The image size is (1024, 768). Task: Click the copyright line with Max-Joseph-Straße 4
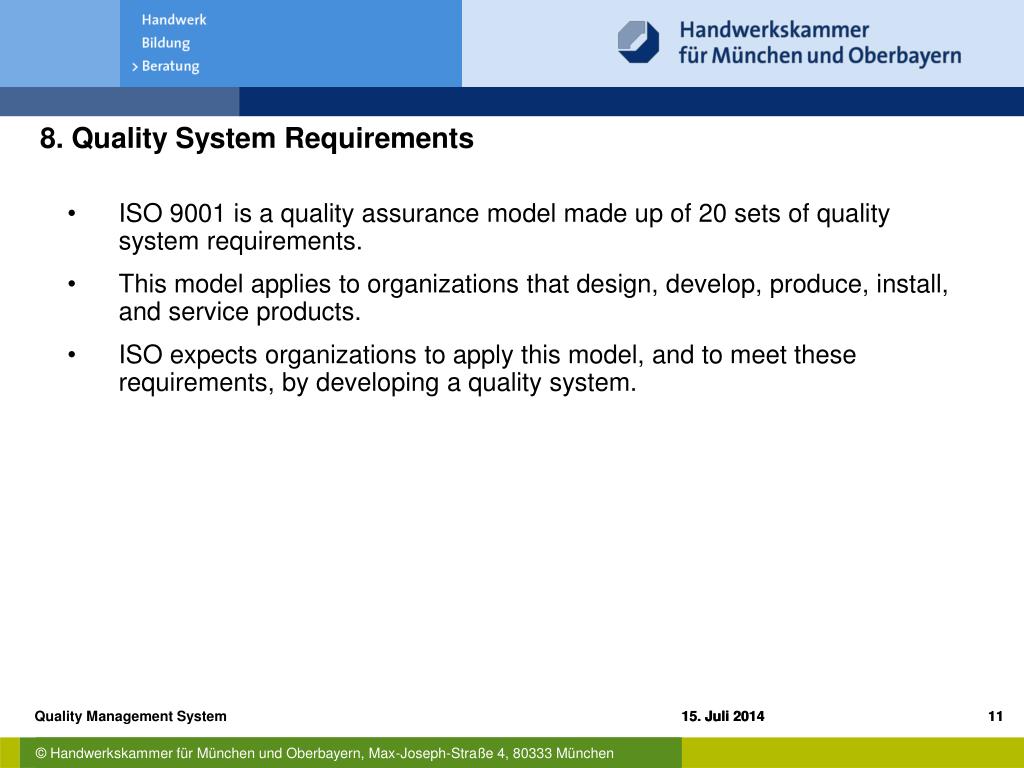(x=325, y=753)
